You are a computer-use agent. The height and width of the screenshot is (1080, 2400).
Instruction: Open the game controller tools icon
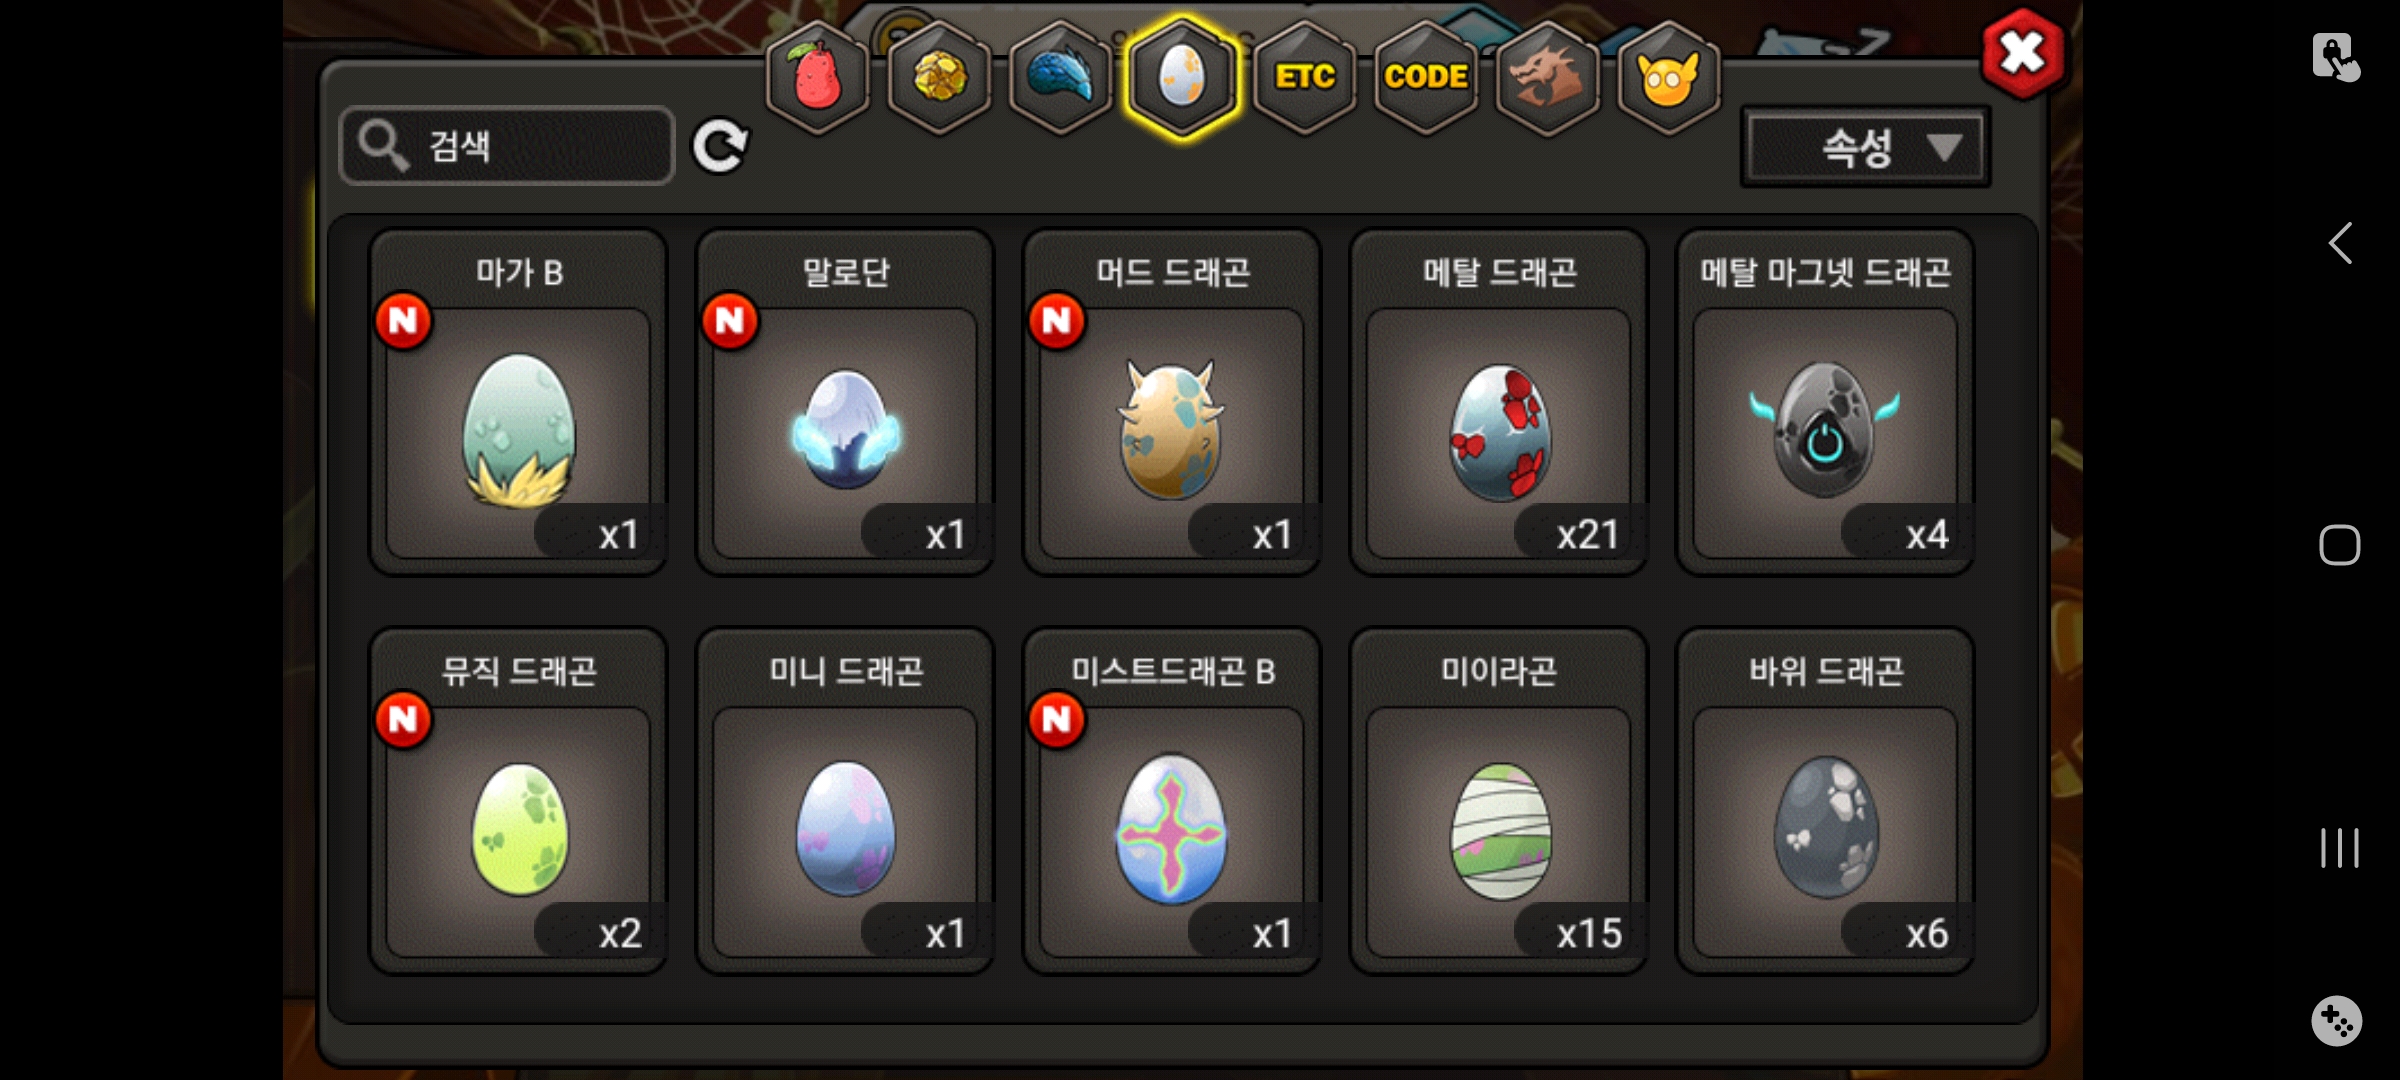(x=2337, y=1021)
